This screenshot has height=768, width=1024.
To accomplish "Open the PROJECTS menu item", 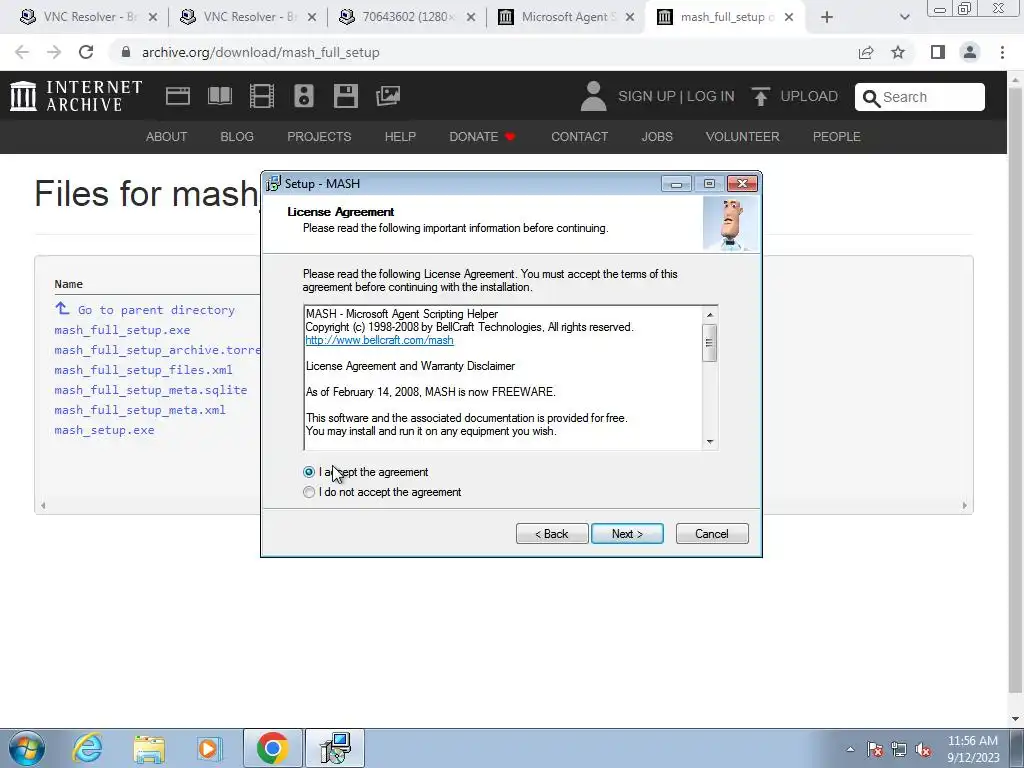I will [319, 136].
